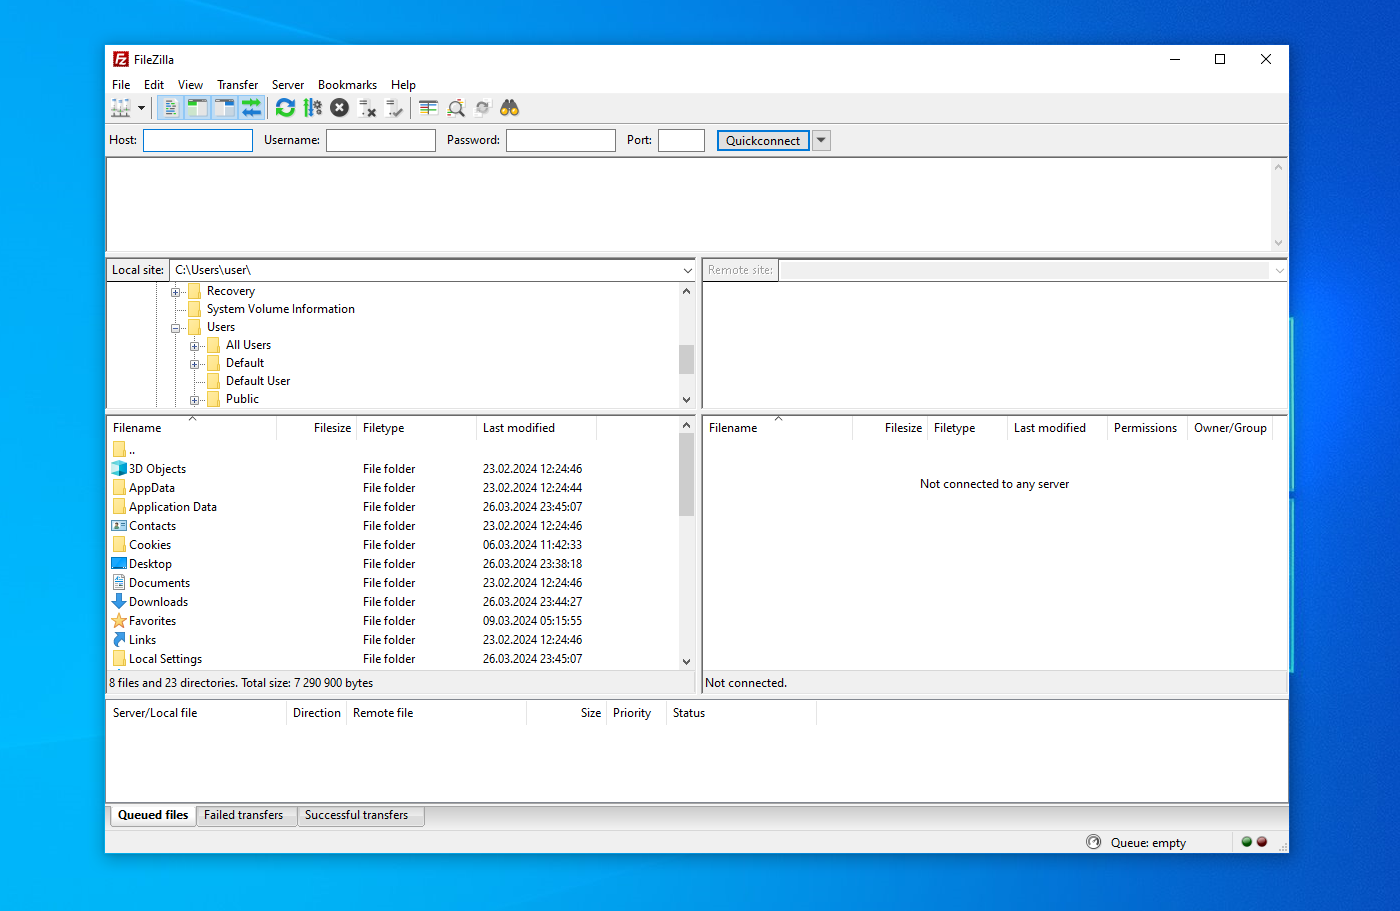Toggle the transfer queue display
The height and width of the screenshot is (911, 1400).
250,107
